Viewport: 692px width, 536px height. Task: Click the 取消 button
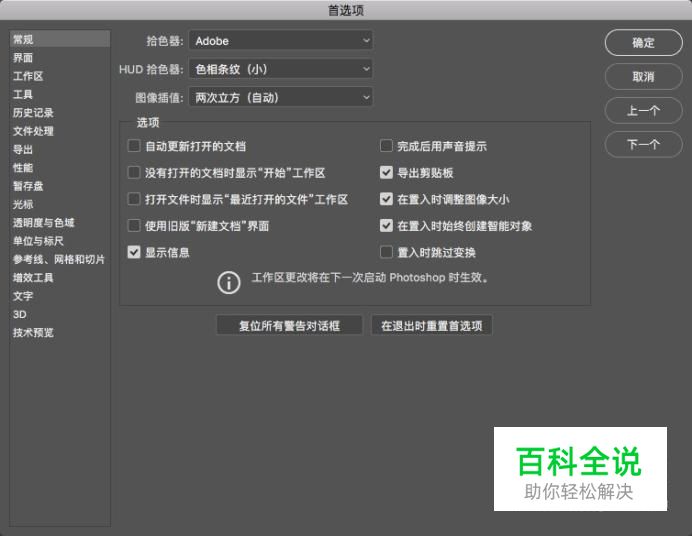click(643, 77)
